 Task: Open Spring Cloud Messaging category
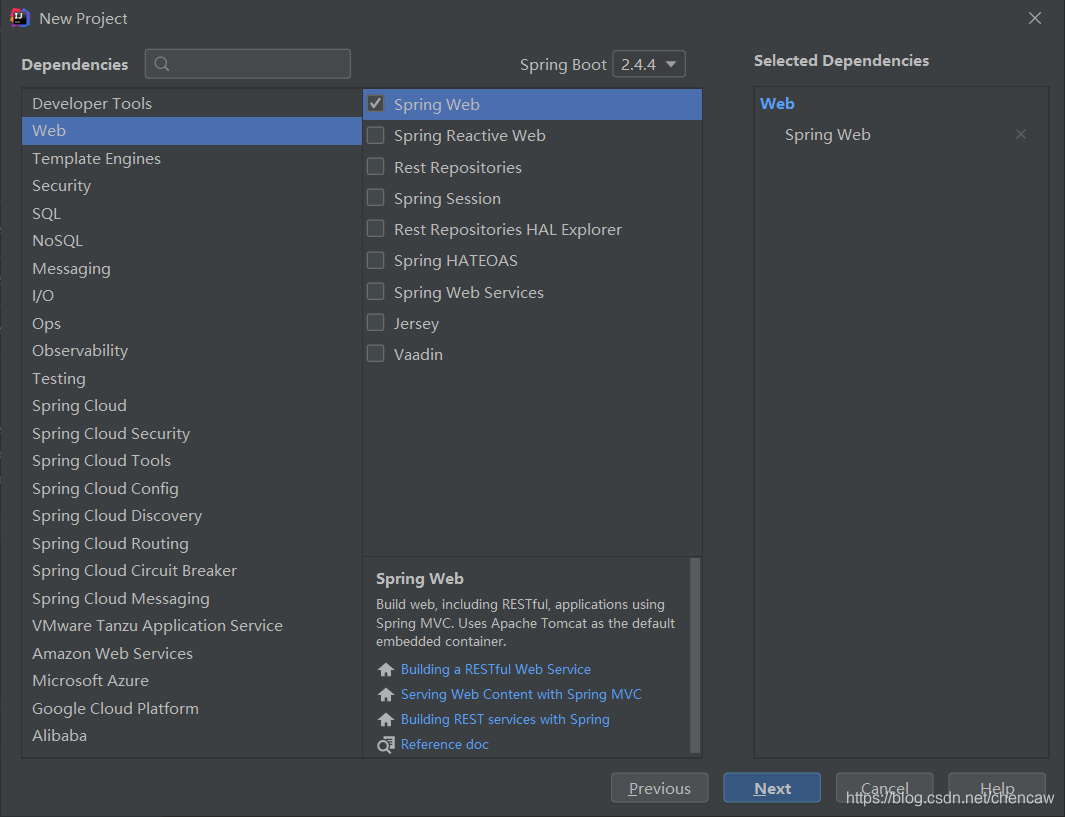point(192,598)
